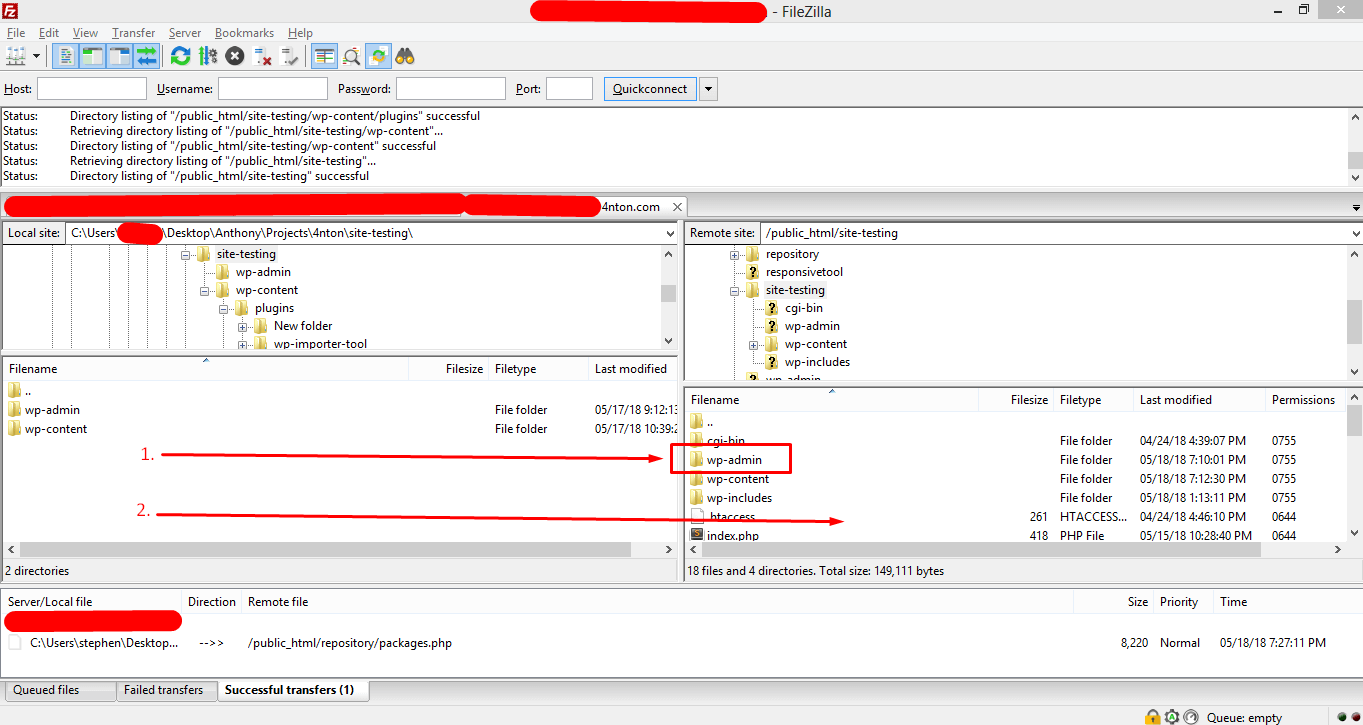The image size is (1363, 725).
Task: Toggle local directory tree display
Action: click(93, 56)
